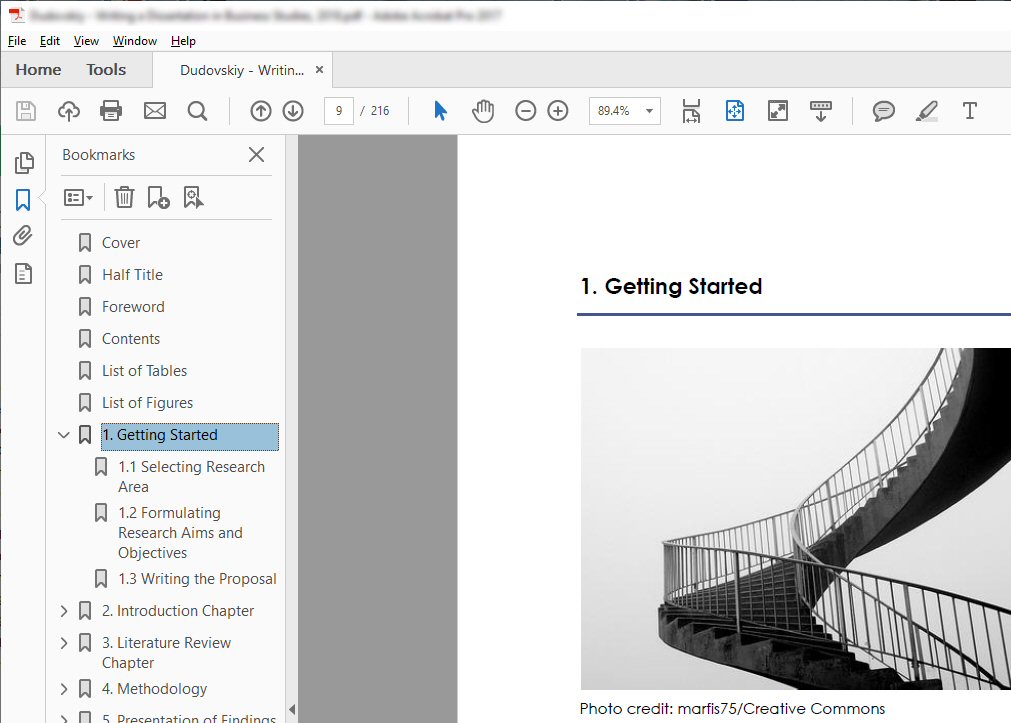1011x723 pixels.
Task: Open the View menu
Action: [85, 41]
